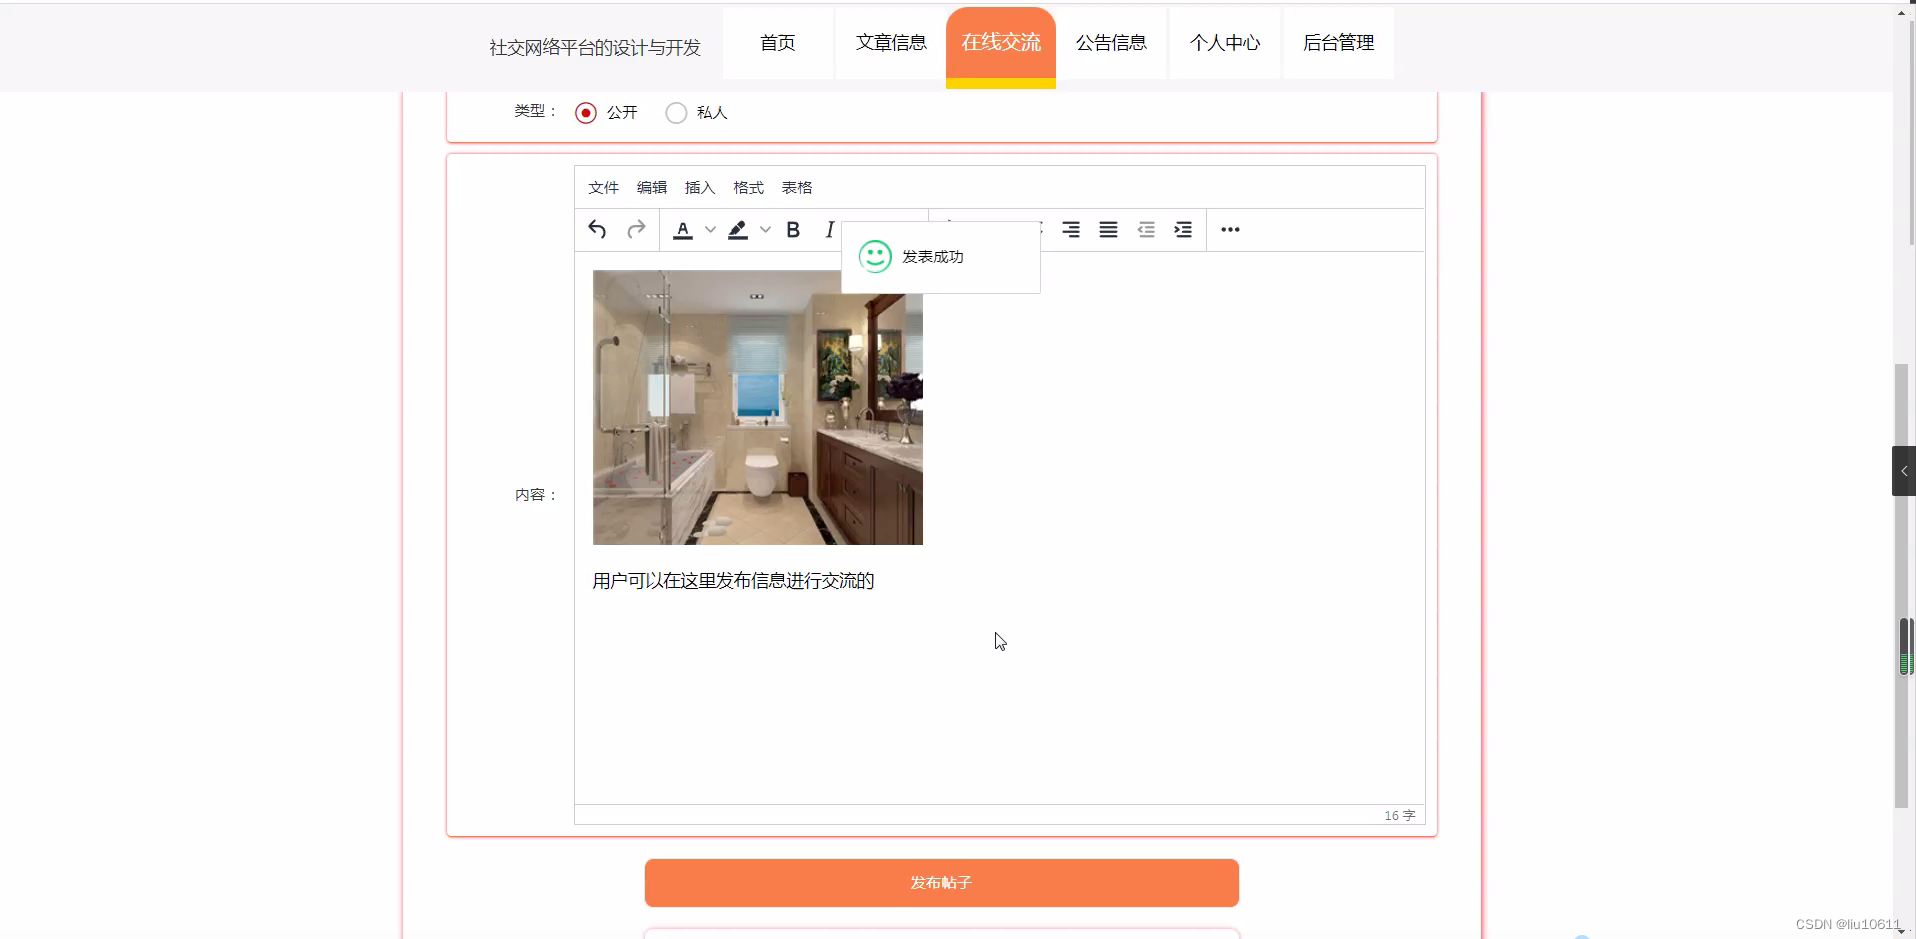Toggle Bold formatting
Viewport: 1916px width, 939px height.
coord(793,229)
